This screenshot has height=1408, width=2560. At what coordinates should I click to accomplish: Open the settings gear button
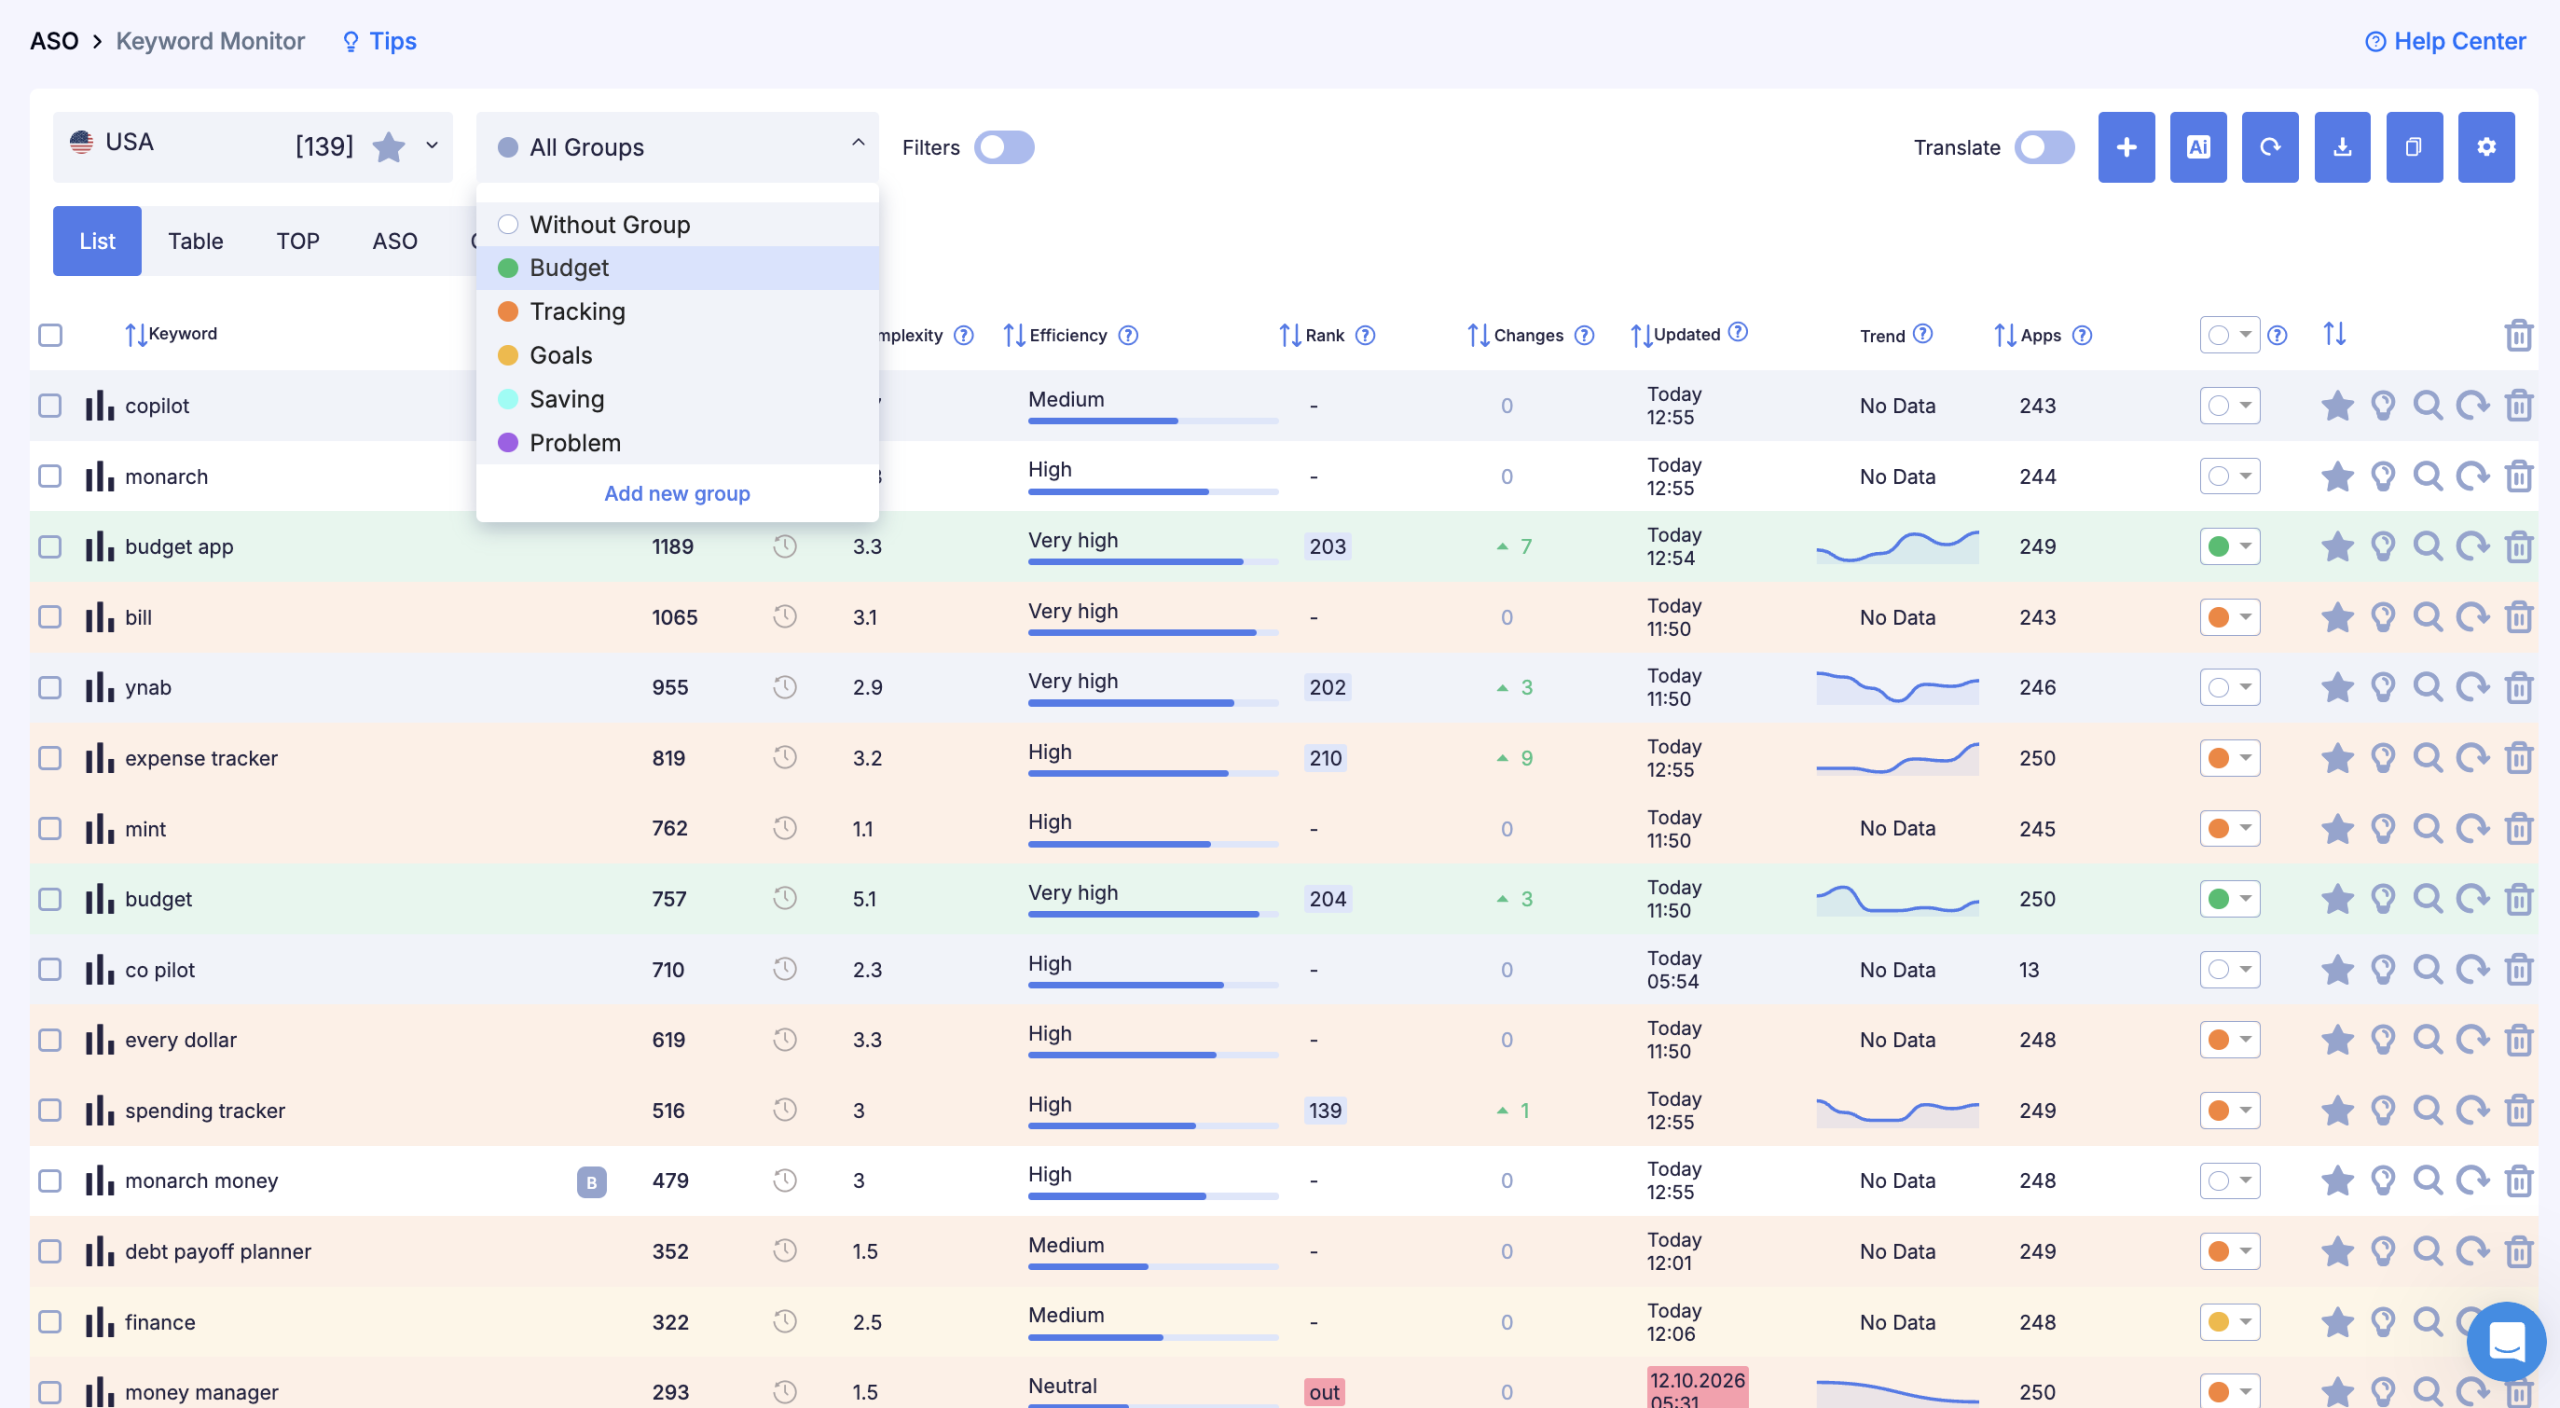(x=2486, y=147)
